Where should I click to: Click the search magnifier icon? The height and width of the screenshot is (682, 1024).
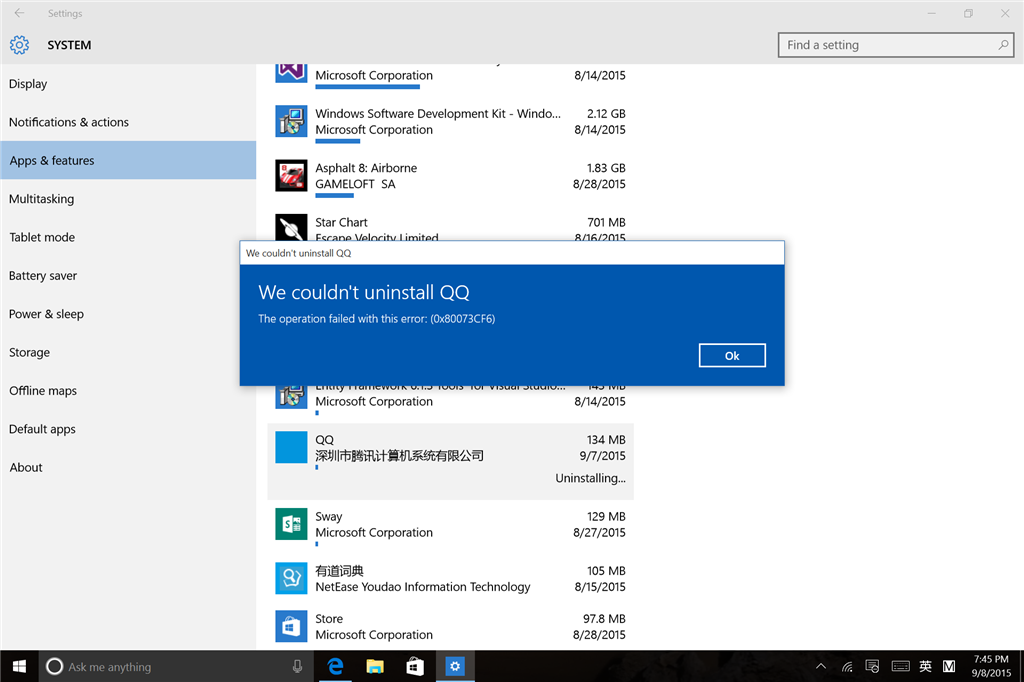click(1003, 45)
